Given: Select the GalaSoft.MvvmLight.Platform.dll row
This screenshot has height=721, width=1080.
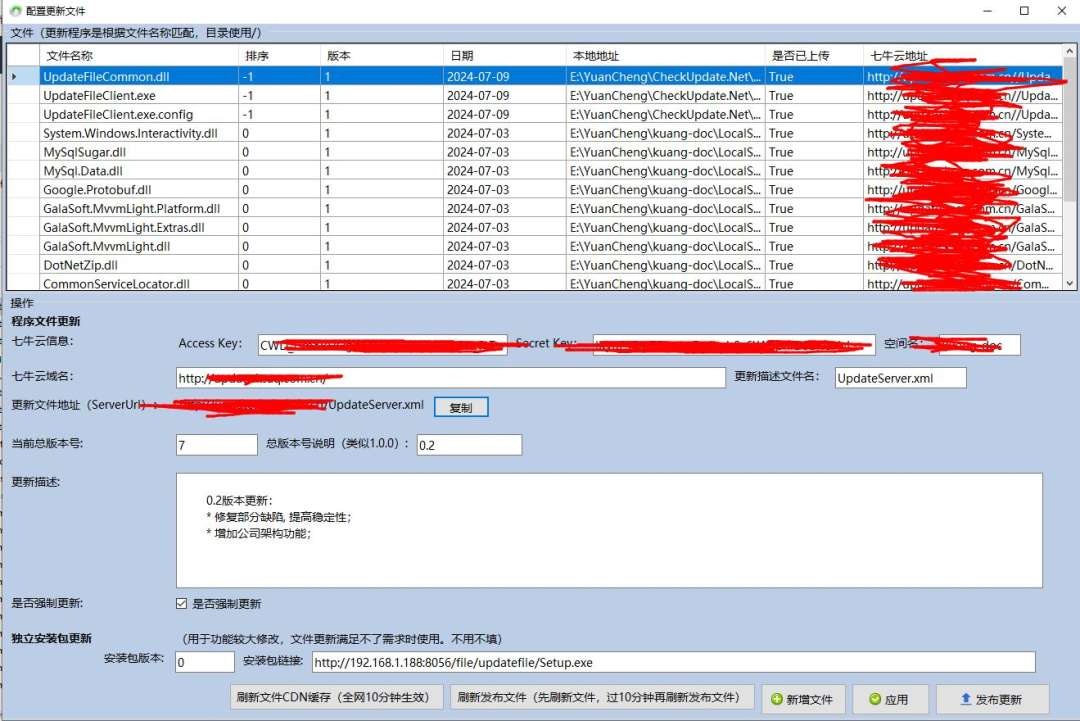Looking at the screenshot, I should 534,208.
